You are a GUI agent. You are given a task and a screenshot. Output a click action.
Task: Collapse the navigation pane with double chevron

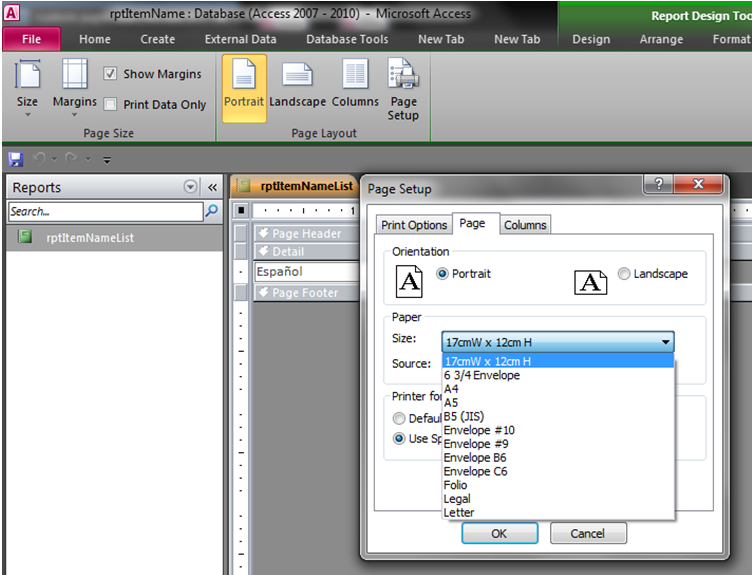coord(212,187)
